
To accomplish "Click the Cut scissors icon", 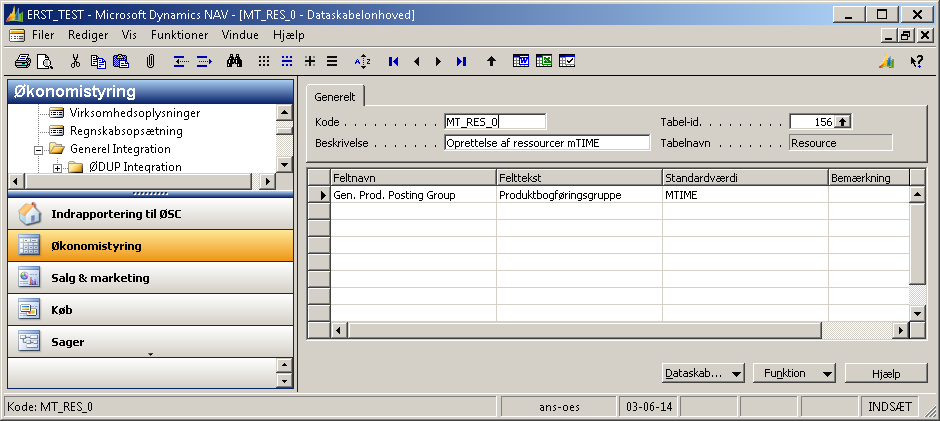I will tap(77, 61).
